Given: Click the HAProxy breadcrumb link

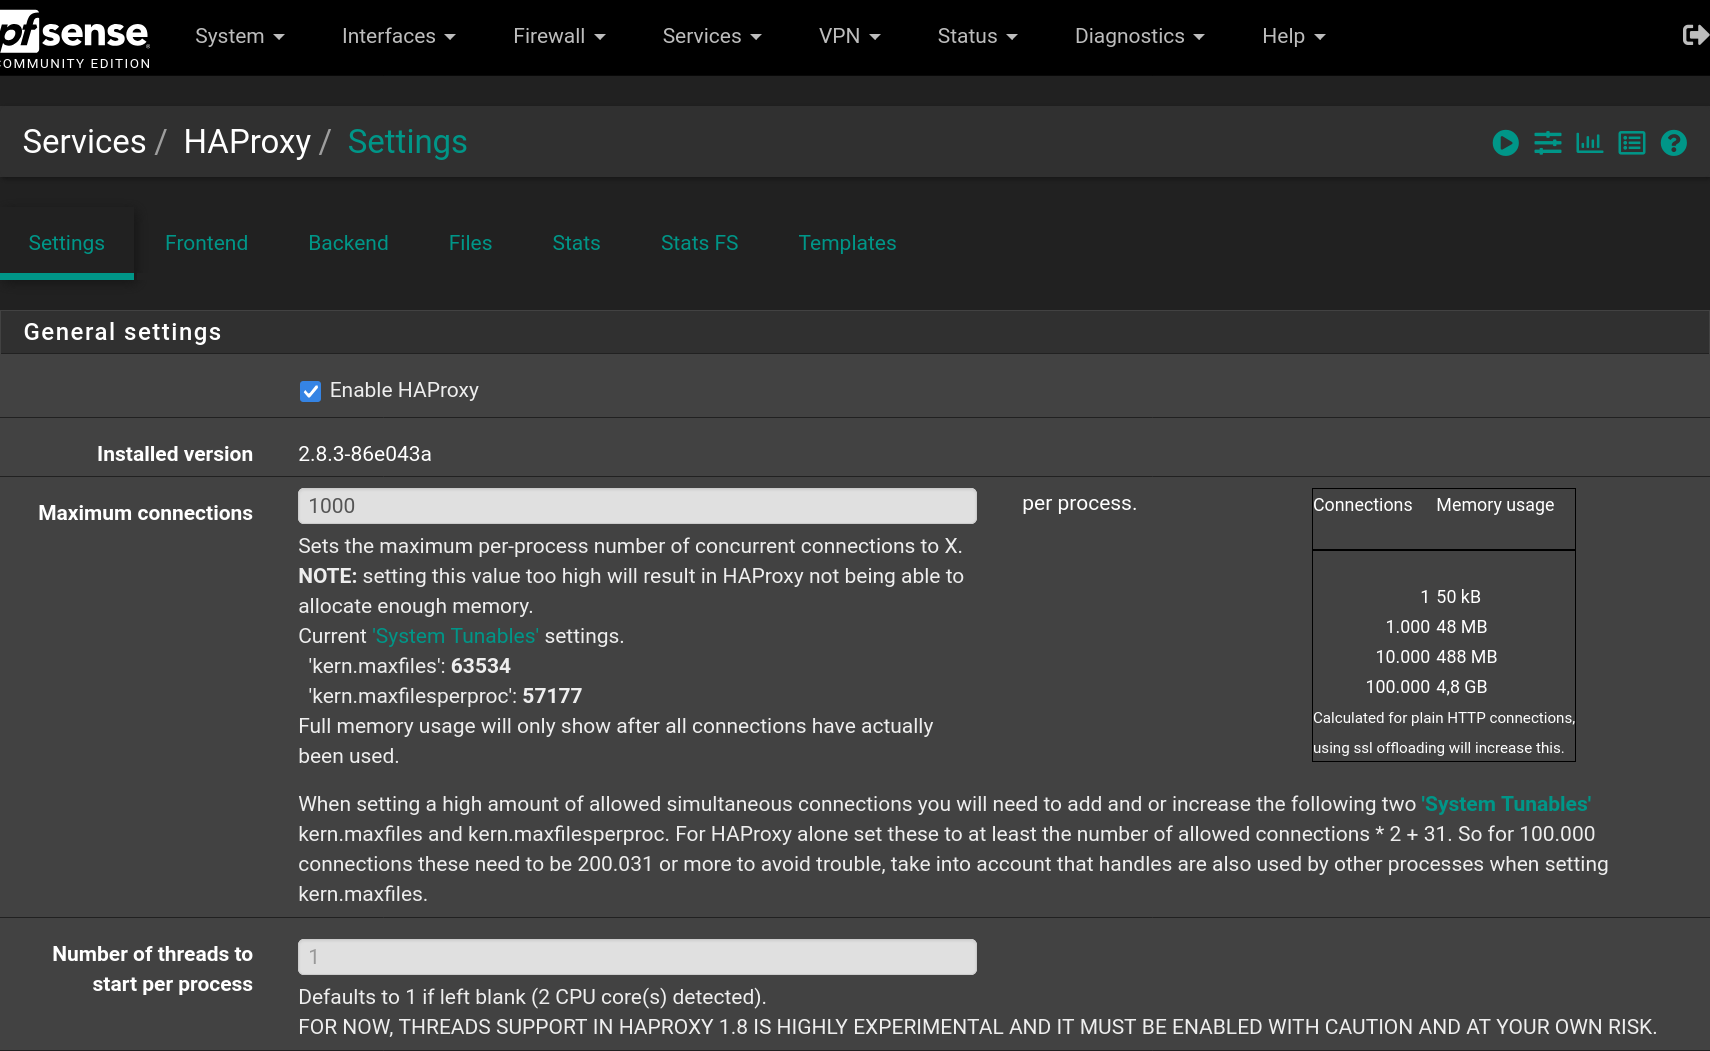Looking at the screenshot, I should pyautogui.click(x=247, y=142).
